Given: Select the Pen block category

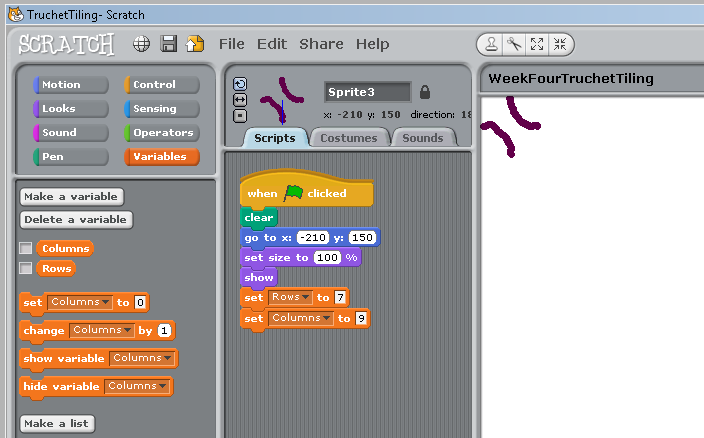Looking at the screenshot, I should click(x=60, y=157).
